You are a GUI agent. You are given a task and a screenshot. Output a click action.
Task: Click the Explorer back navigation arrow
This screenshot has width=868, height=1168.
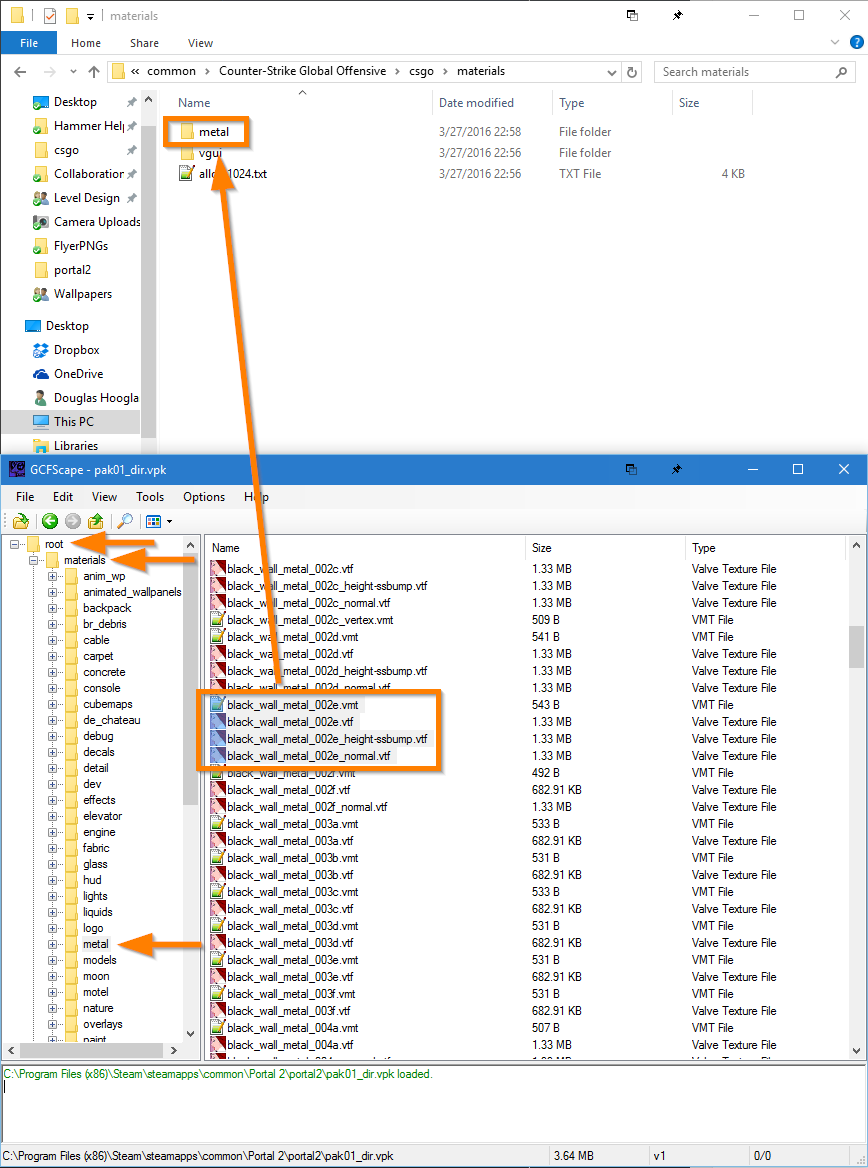[x=20, y=72]
